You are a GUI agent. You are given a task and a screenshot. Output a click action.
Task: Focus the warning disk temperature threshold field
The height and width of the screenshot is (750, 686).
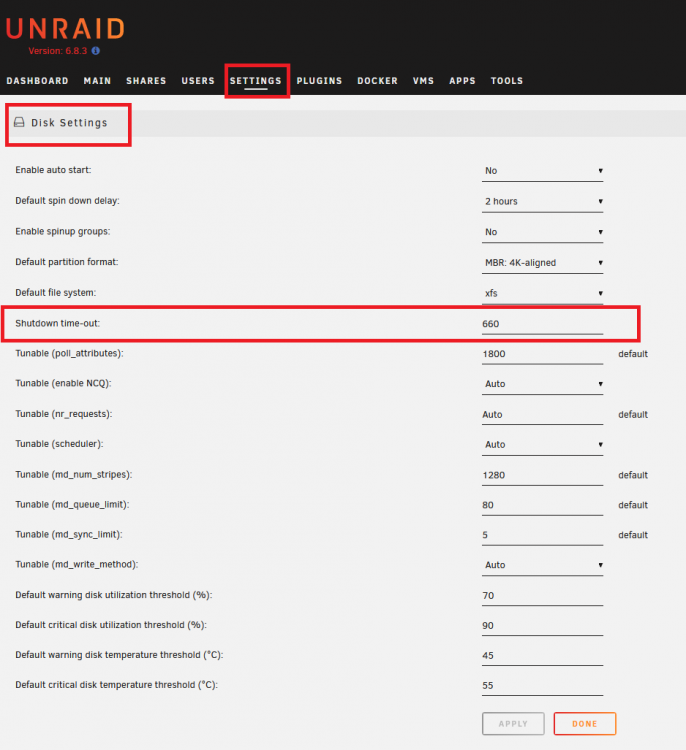(542, 655)
